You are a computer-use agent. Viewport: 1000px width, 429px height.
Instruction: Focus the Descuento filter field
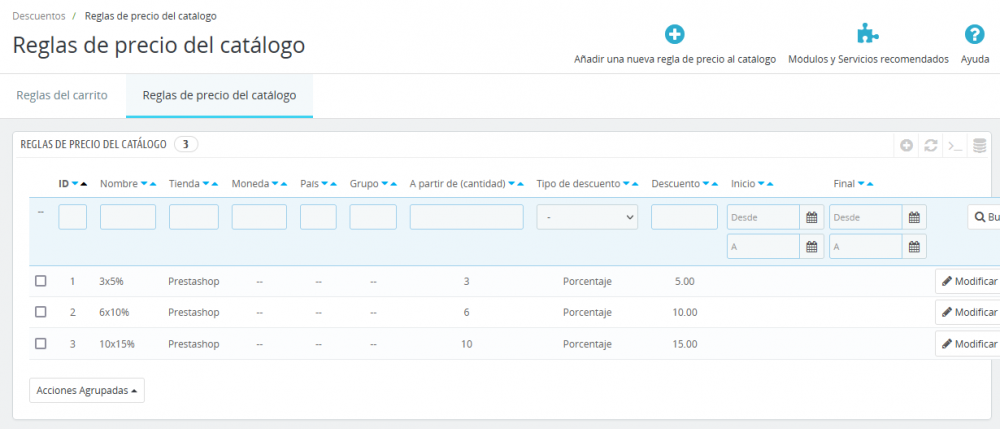coord(684,217)
